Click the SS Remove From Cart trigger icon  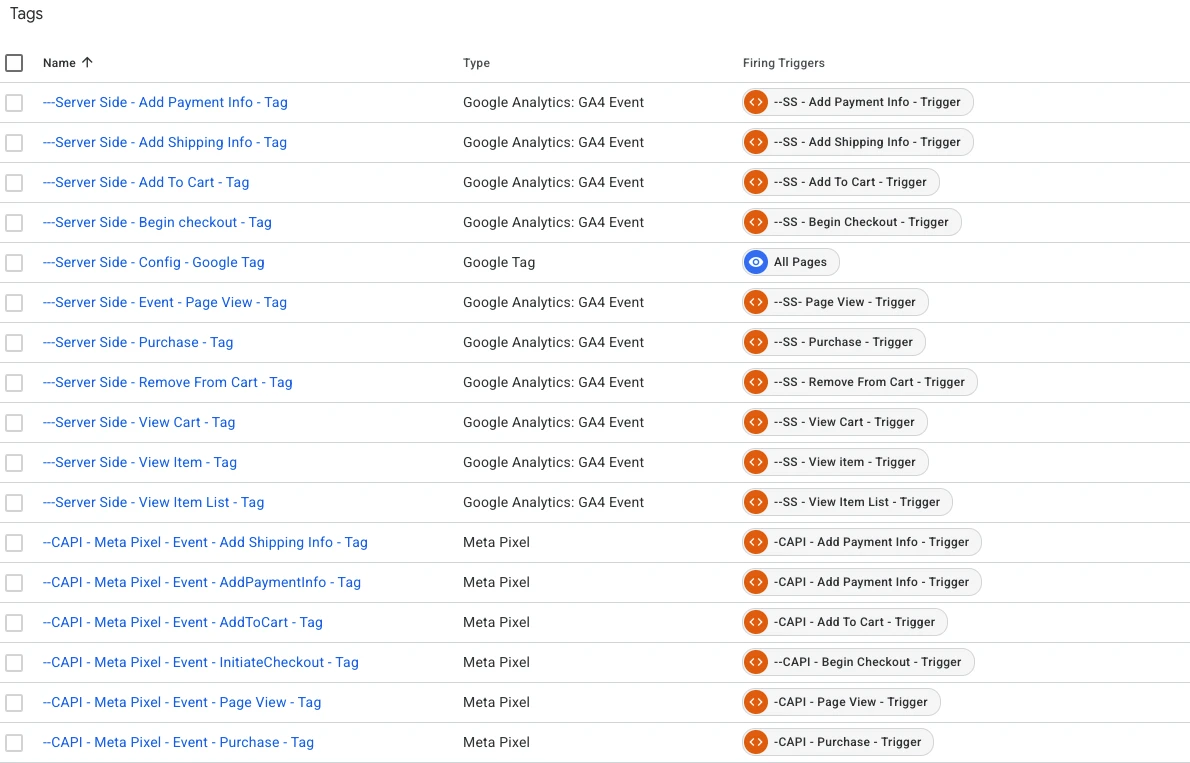point(756,382)
